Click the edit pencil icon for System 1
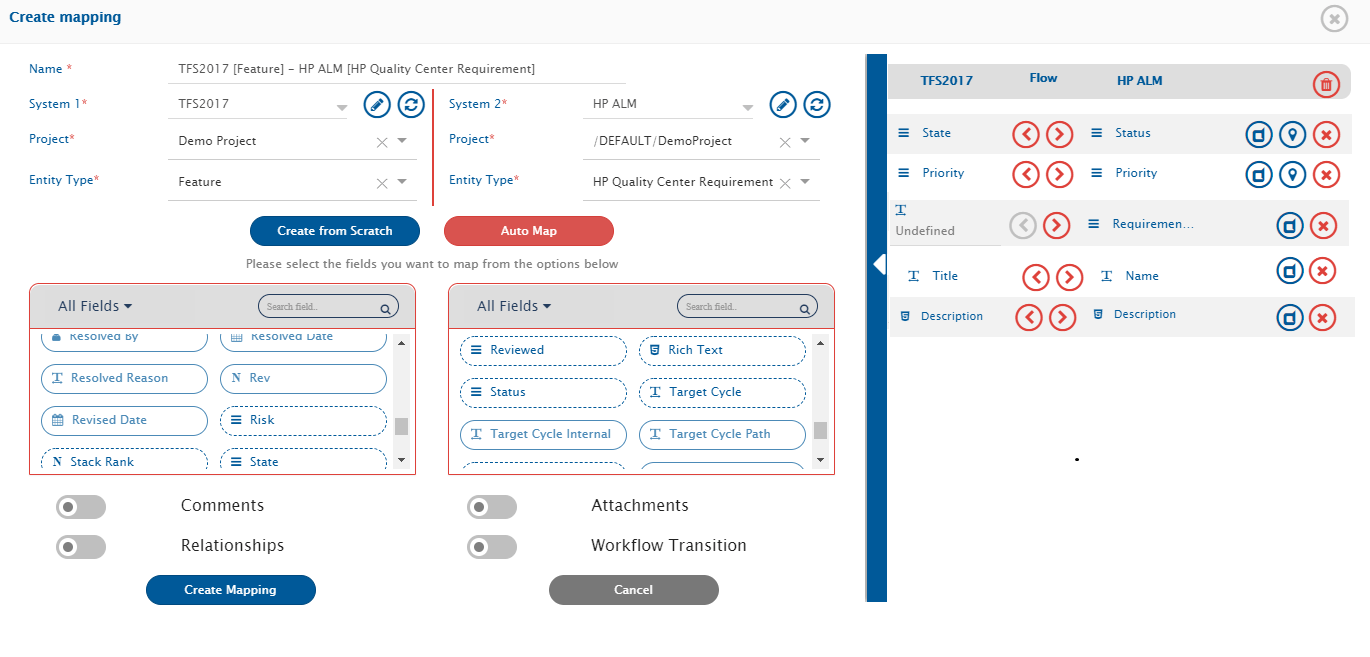The image size is (1370, 657). (377, 104)
